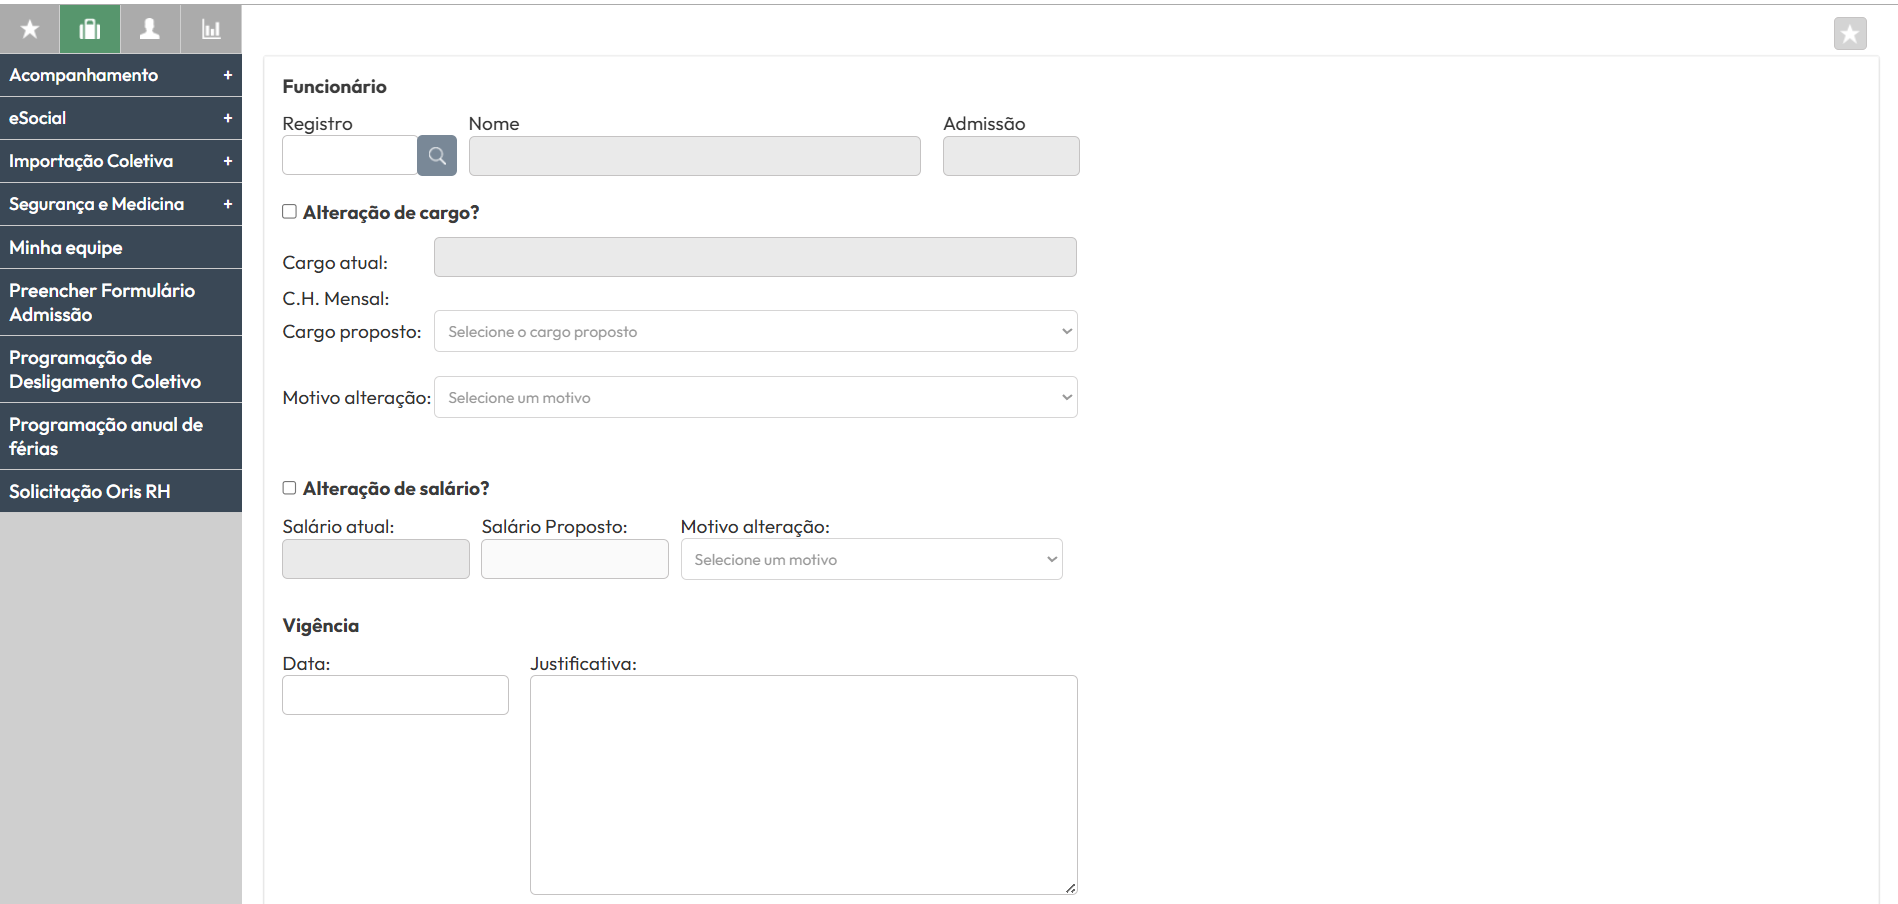Focus the Salário Proposto input
Viewport: 1898px width, 904px height.
click(575, 559)
